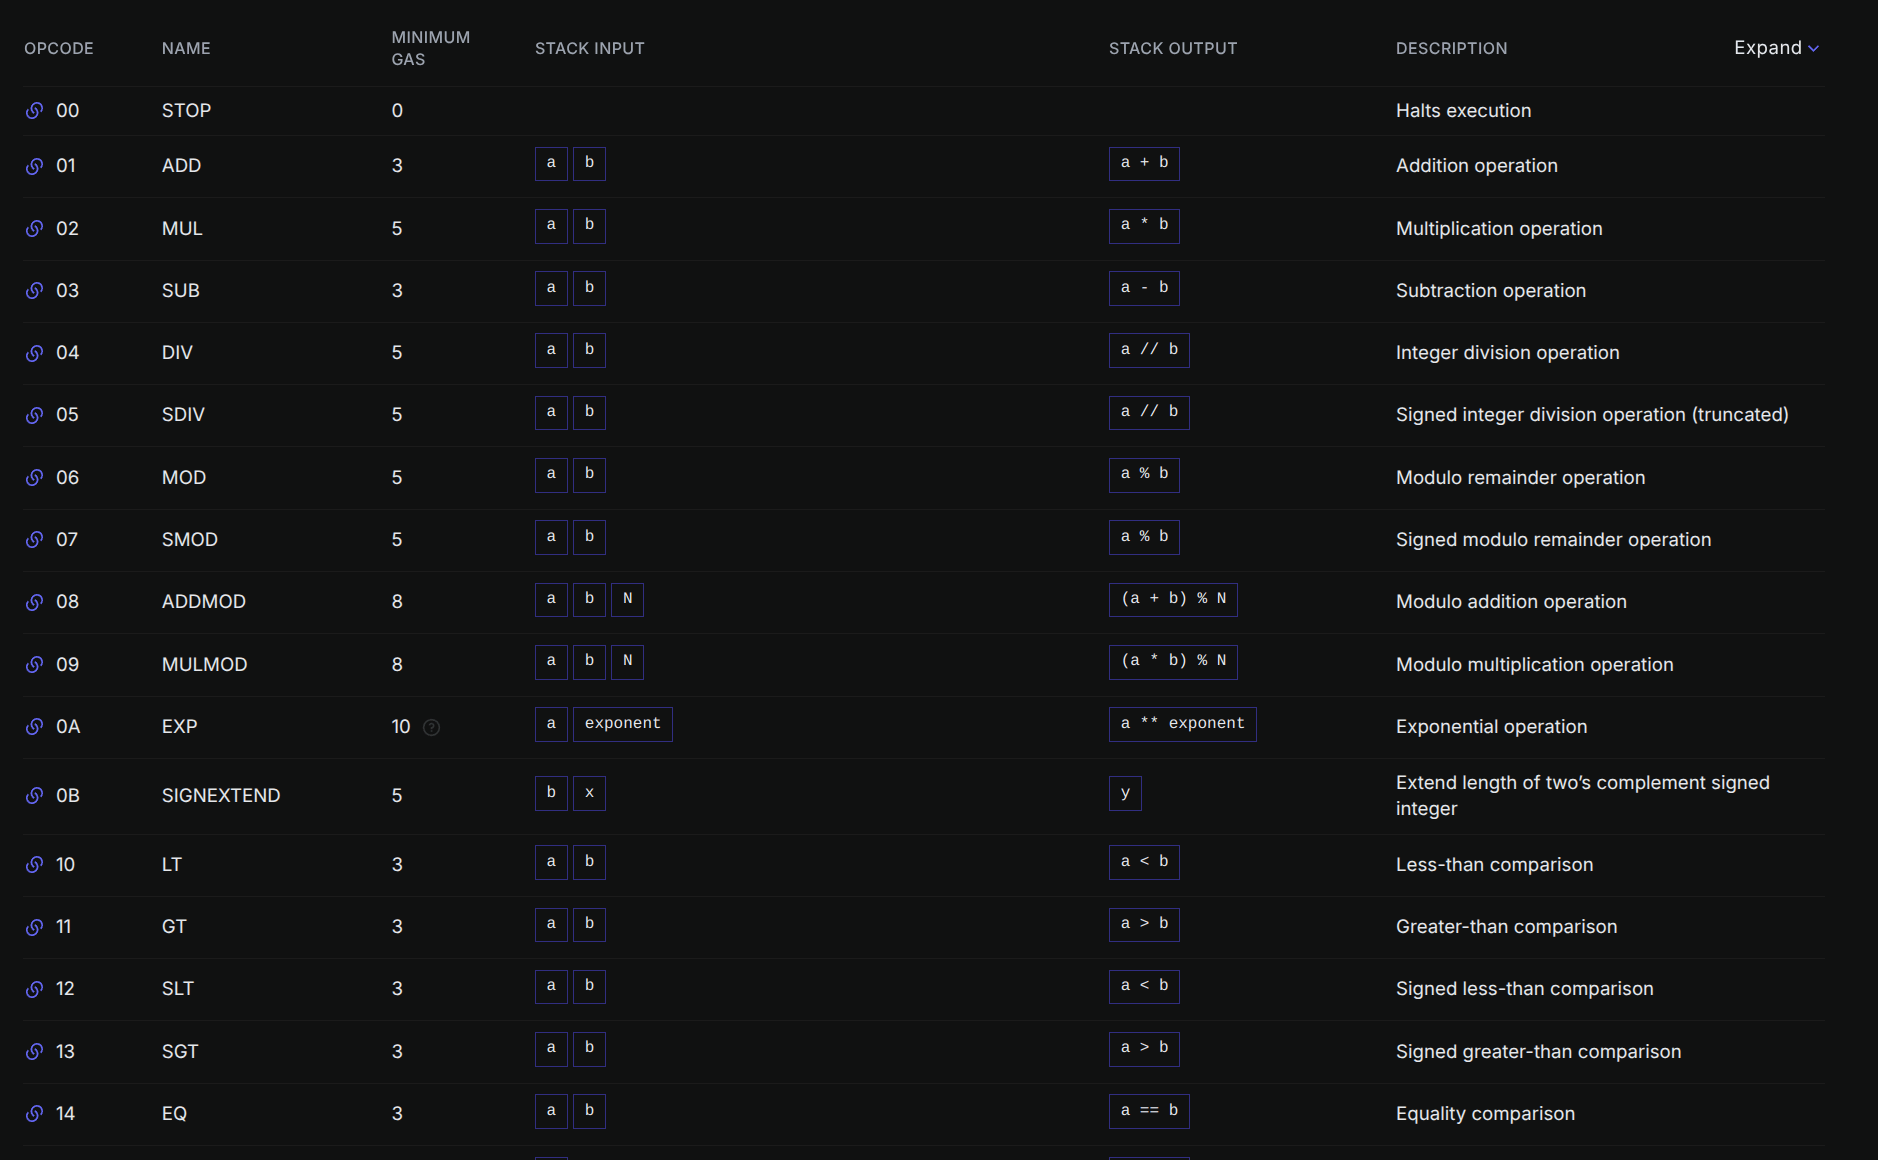Click the MULMOD opcode name
This screenshot has width=1878, height=1160.
[204, 665]
